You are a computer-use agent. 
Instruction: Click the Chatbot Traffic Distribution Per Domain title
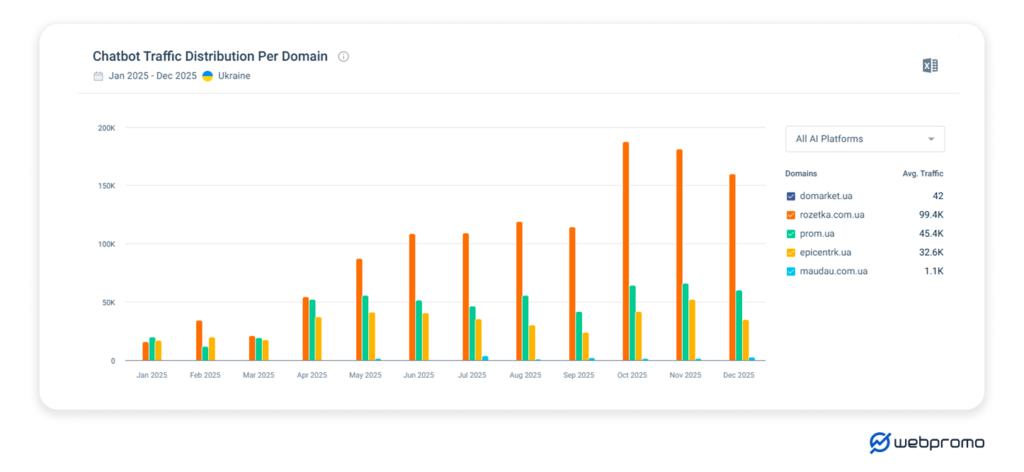[x=210, y=56]
